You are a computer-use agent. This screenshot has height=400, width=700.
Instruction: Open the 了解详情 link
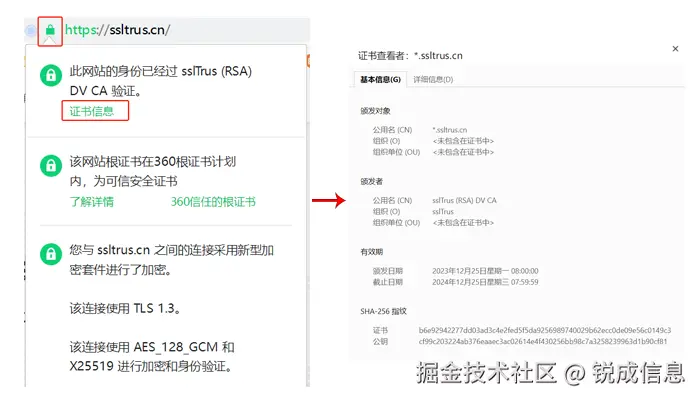point(92,202)
